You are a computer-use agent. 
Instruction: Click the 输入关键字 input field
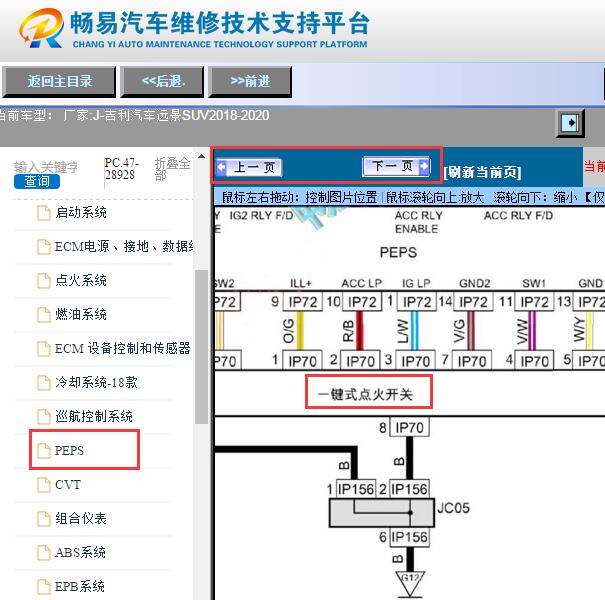tap(46, 167)
